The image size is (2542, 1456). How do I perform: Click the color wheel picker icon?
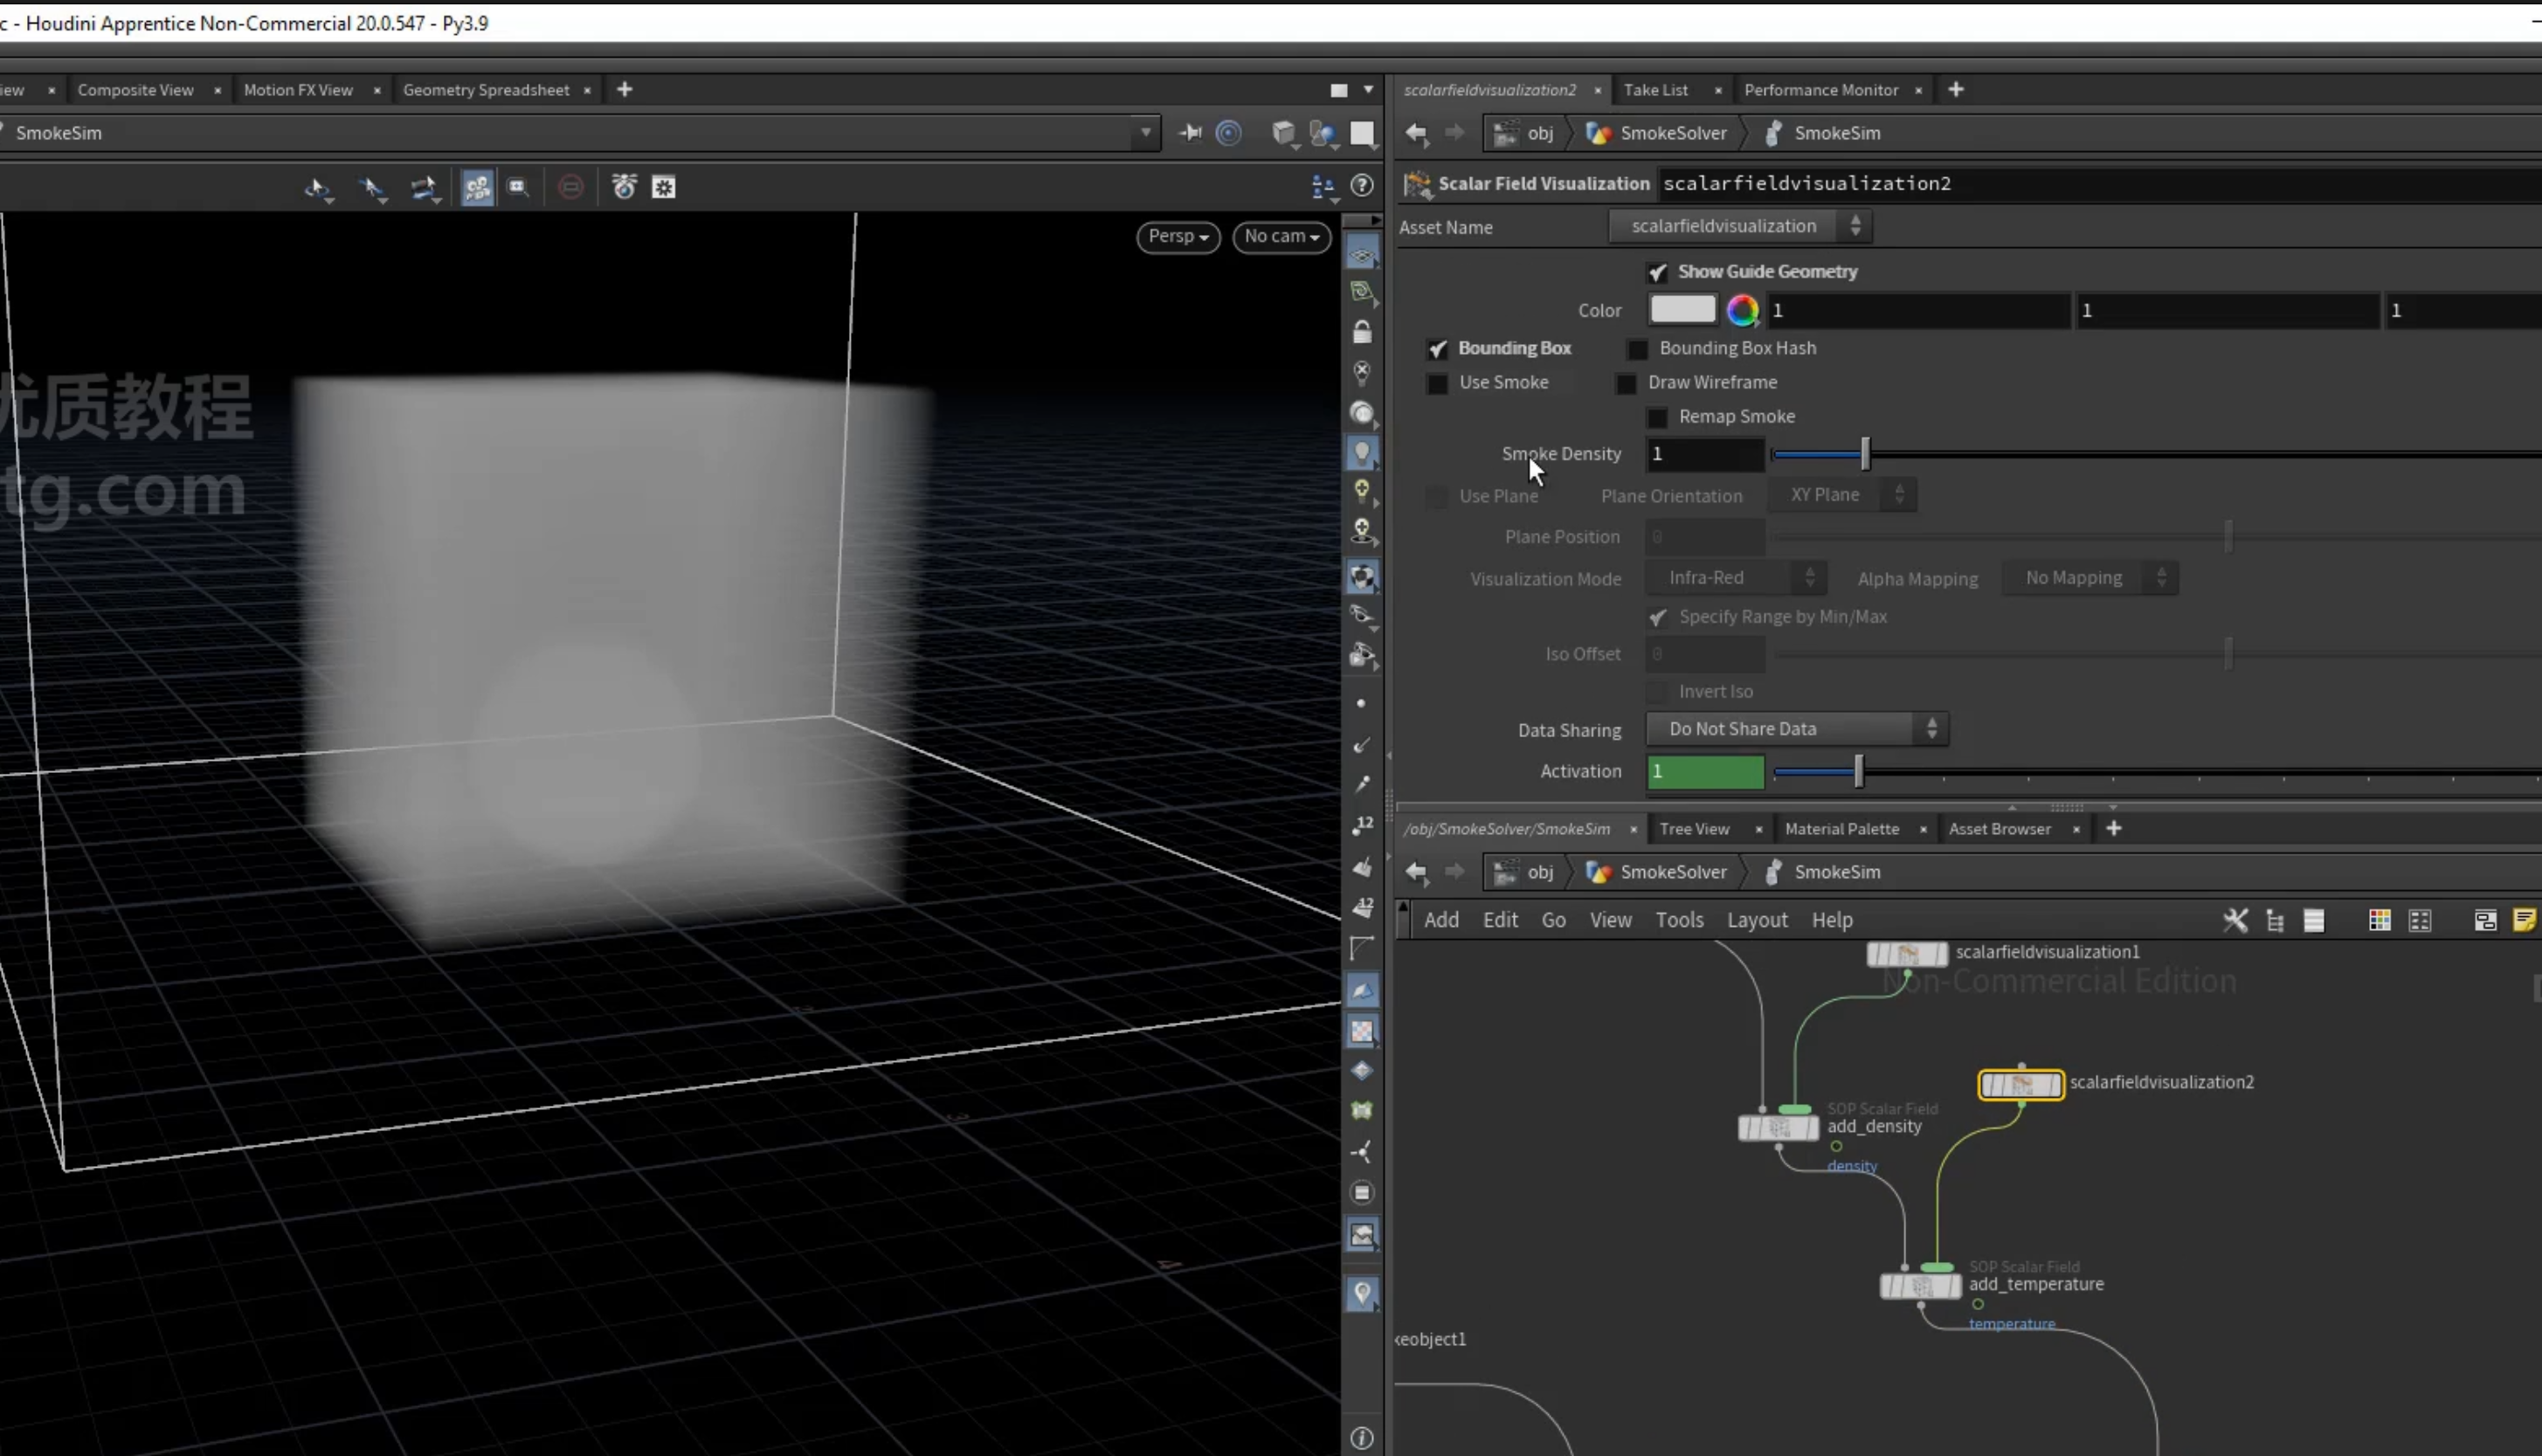point(1742,310)
